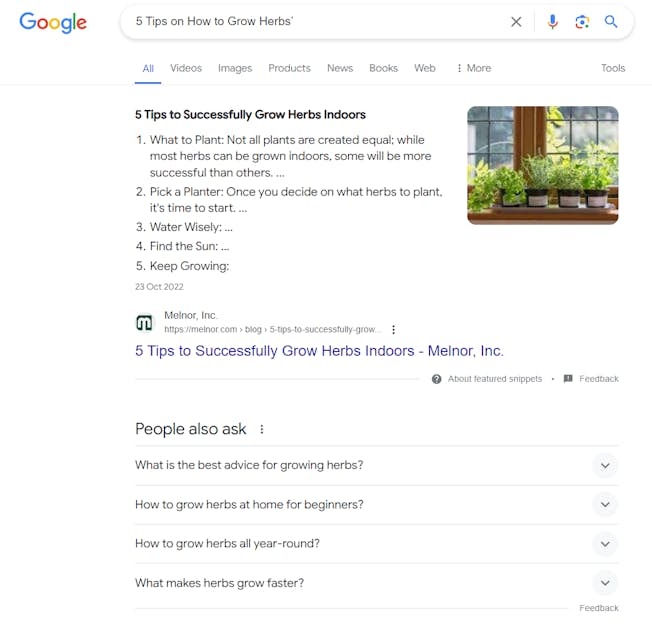Viewport: 652px width, 629px height.
Task: Switch to the Videos tab
Action: (186, 68)
